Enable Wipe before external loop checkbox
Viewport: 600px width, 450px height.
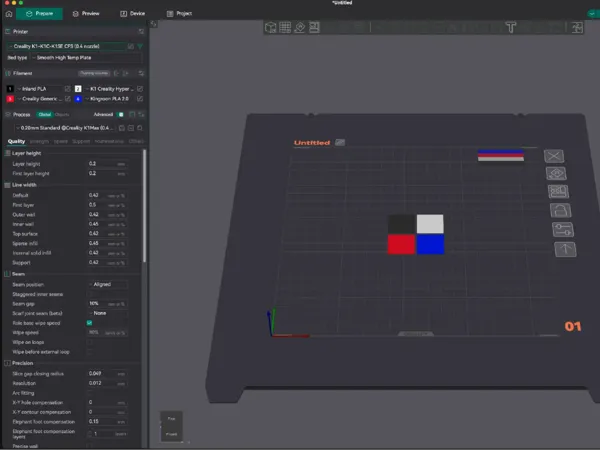pyautogui.click(x=90, y=352)
